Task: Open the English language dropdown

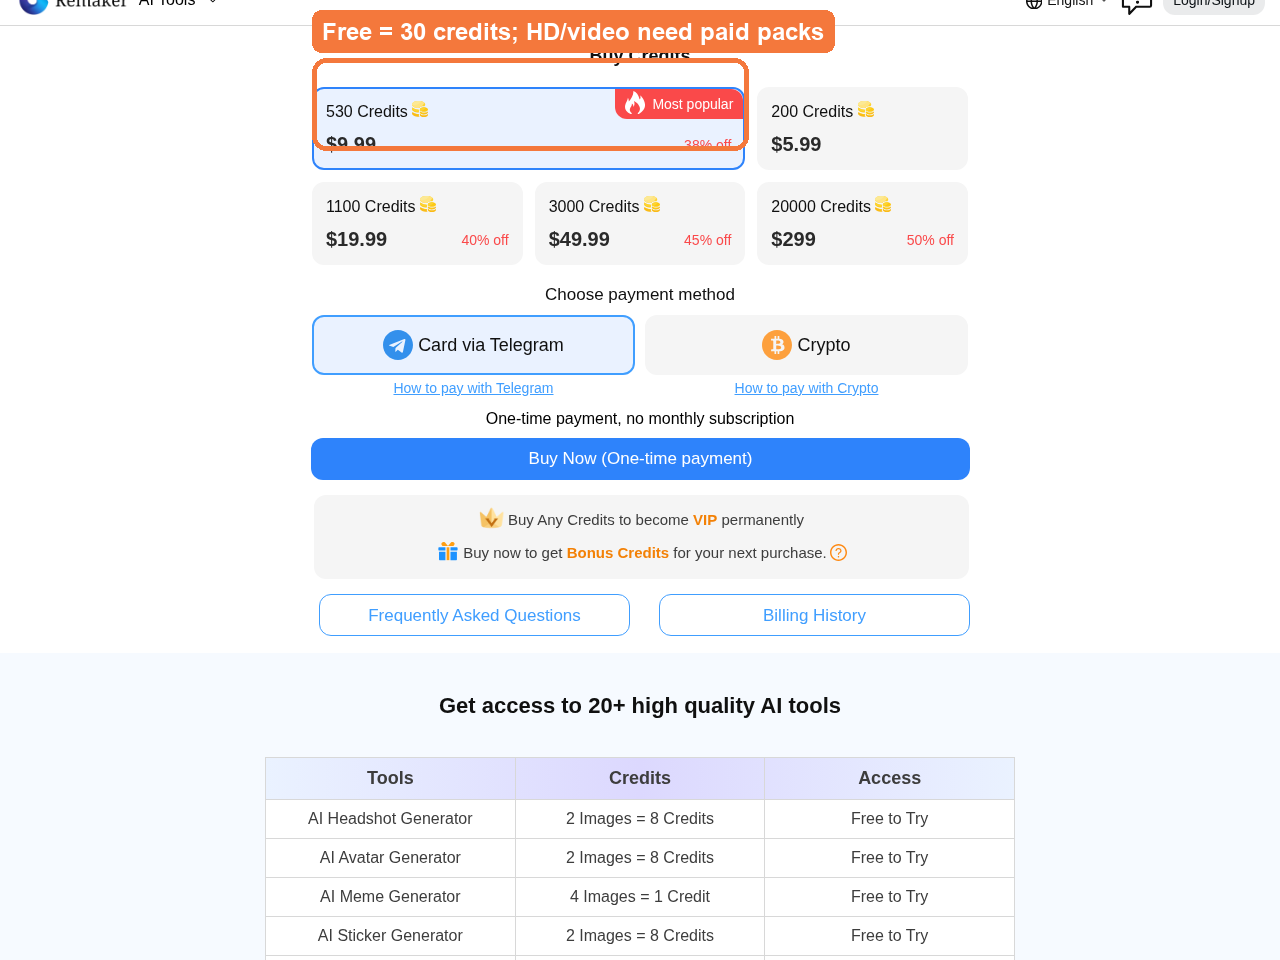Action: 1067,3
